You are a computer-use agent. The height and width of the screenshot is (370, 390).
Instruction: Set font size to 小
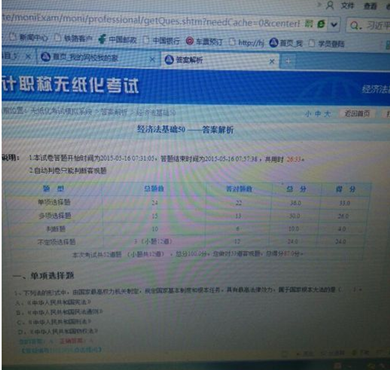click(x=307, y=114)
